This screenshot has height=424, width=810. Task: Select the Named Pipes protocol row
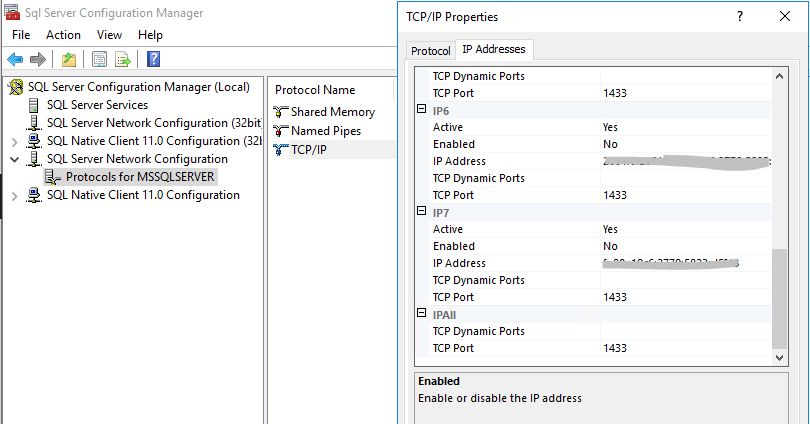[326, 131]
